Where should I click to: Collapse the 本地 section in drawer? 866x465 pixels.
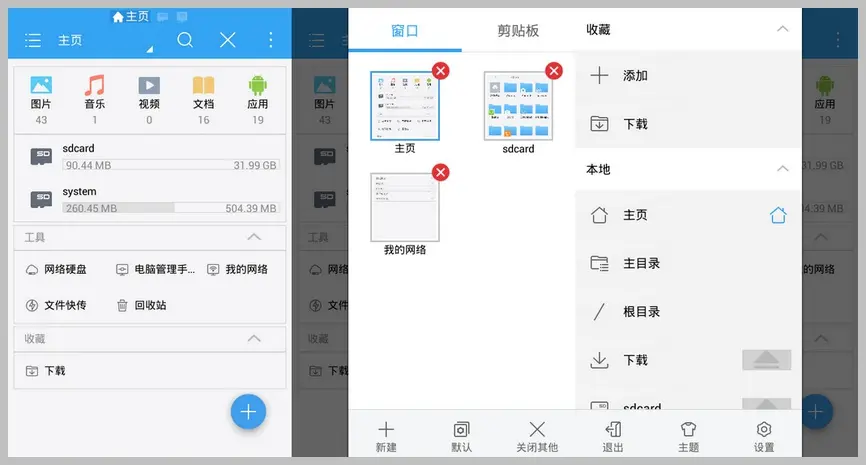783,169
